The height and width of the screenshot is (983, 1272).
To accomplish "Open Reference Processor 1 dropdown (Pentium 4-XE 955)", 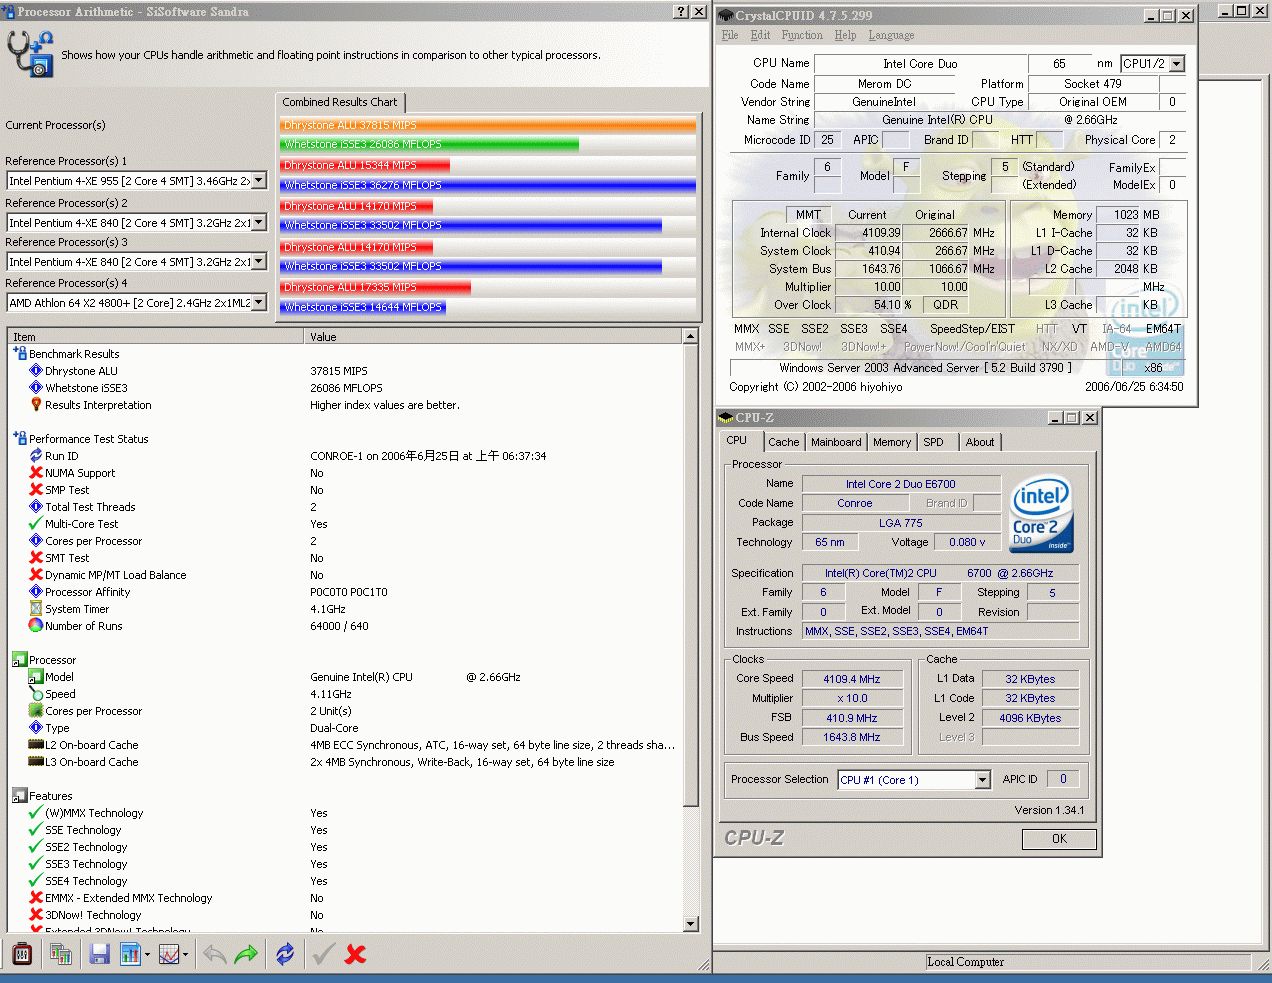I will point(259,181).
